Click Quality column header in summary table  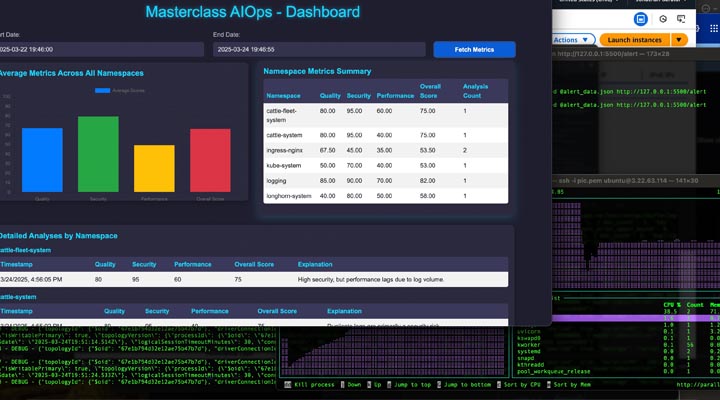coord(330,96)
